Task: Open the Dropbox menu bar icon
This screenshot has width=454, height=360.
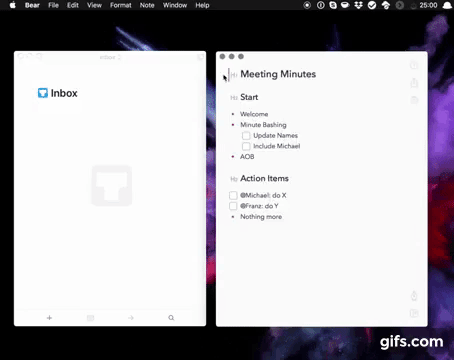Action: (x=359, y=5)
